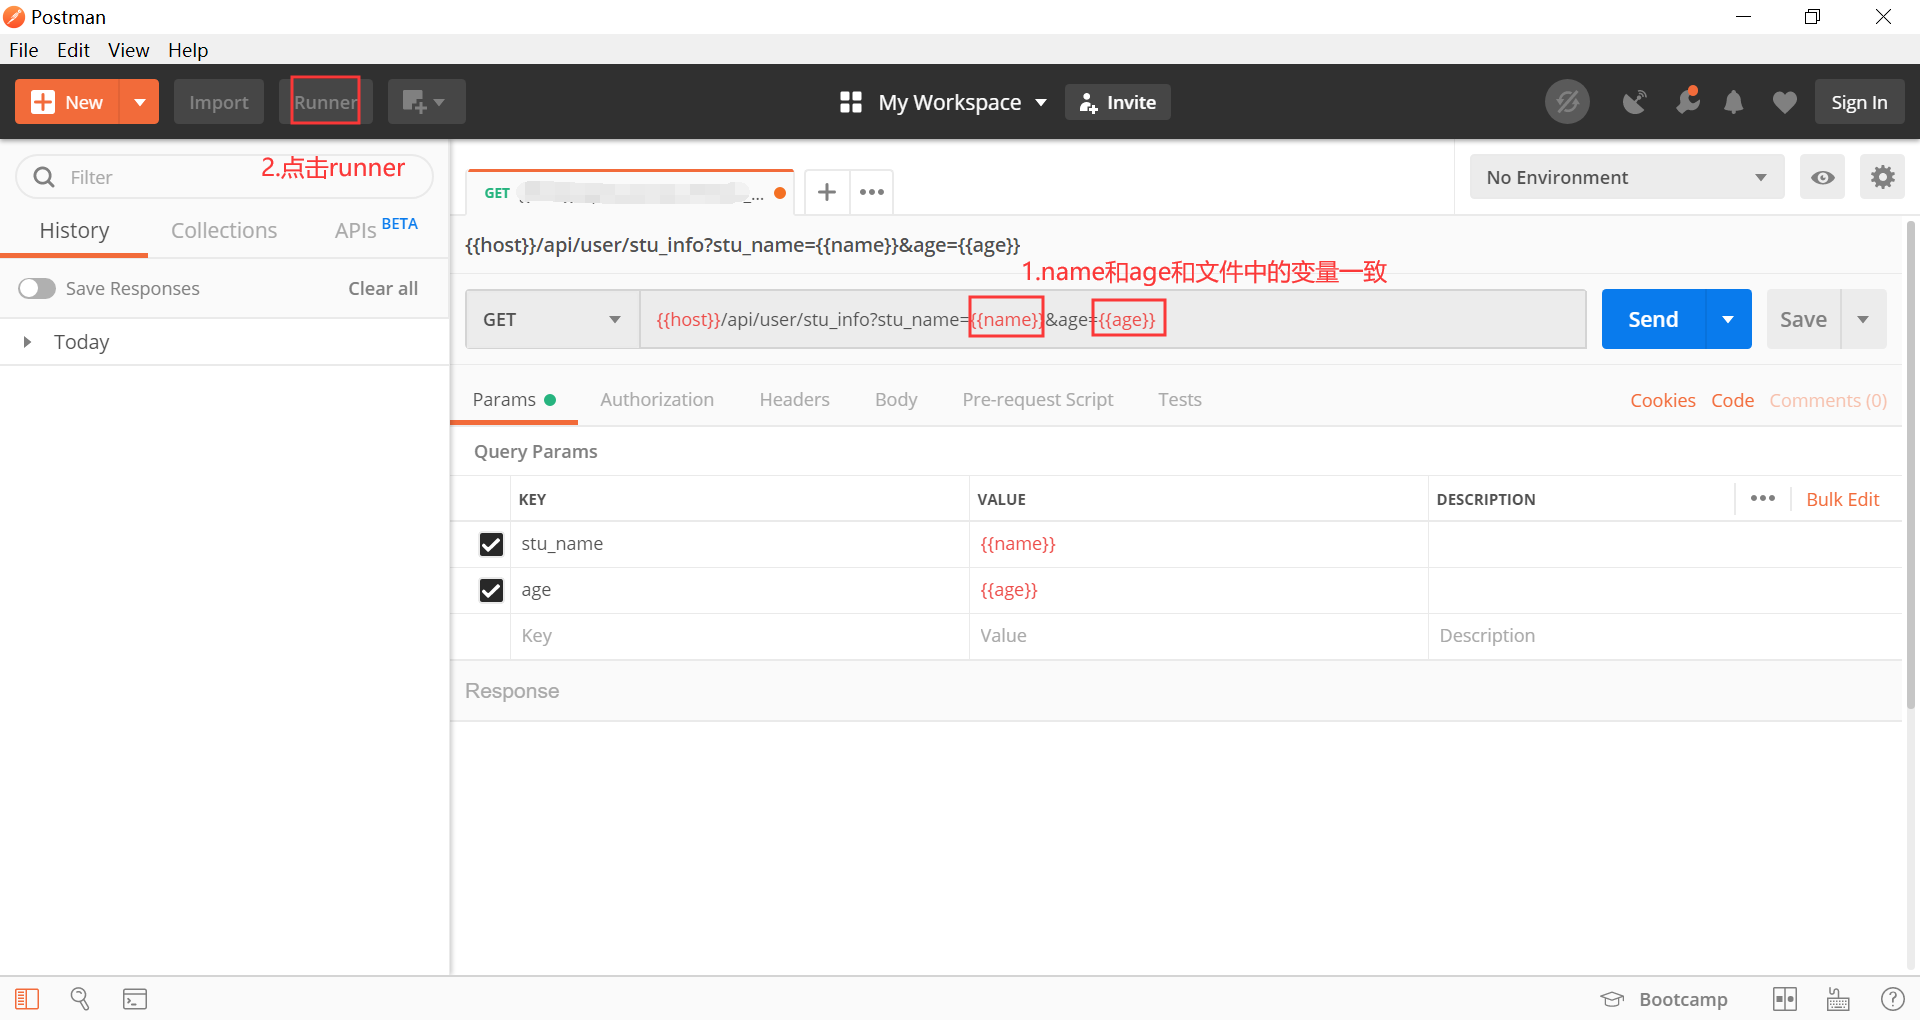Open the sync status icon
This screenshot has height=1020, width=1920.
pyautogui.click(x=1567, y=102)
